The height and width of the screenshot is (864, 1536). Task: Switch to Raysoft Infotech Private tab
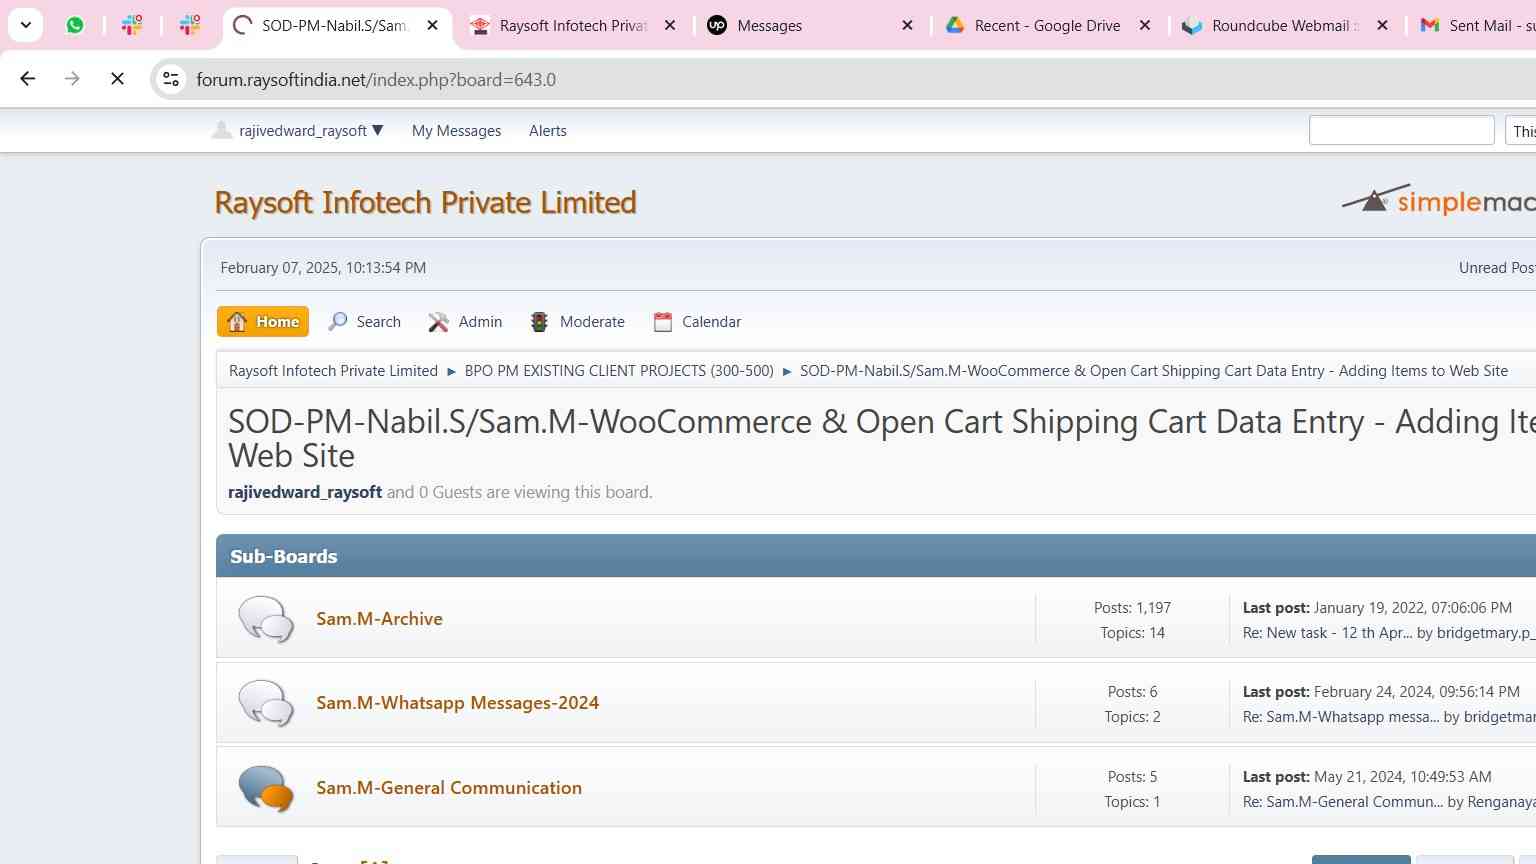[573, 26]
